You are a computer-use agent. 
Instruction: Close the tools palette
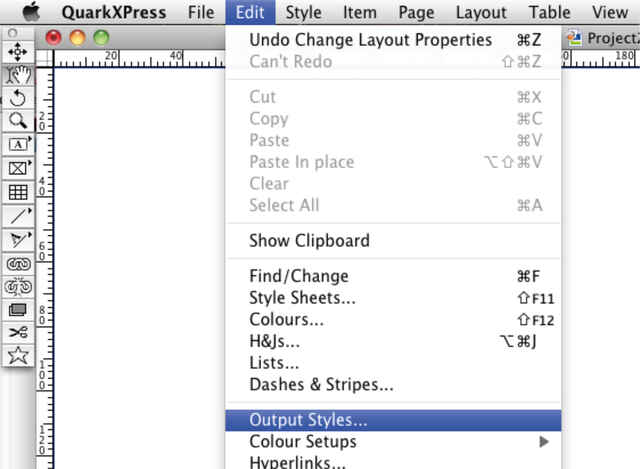click(12, 33)
